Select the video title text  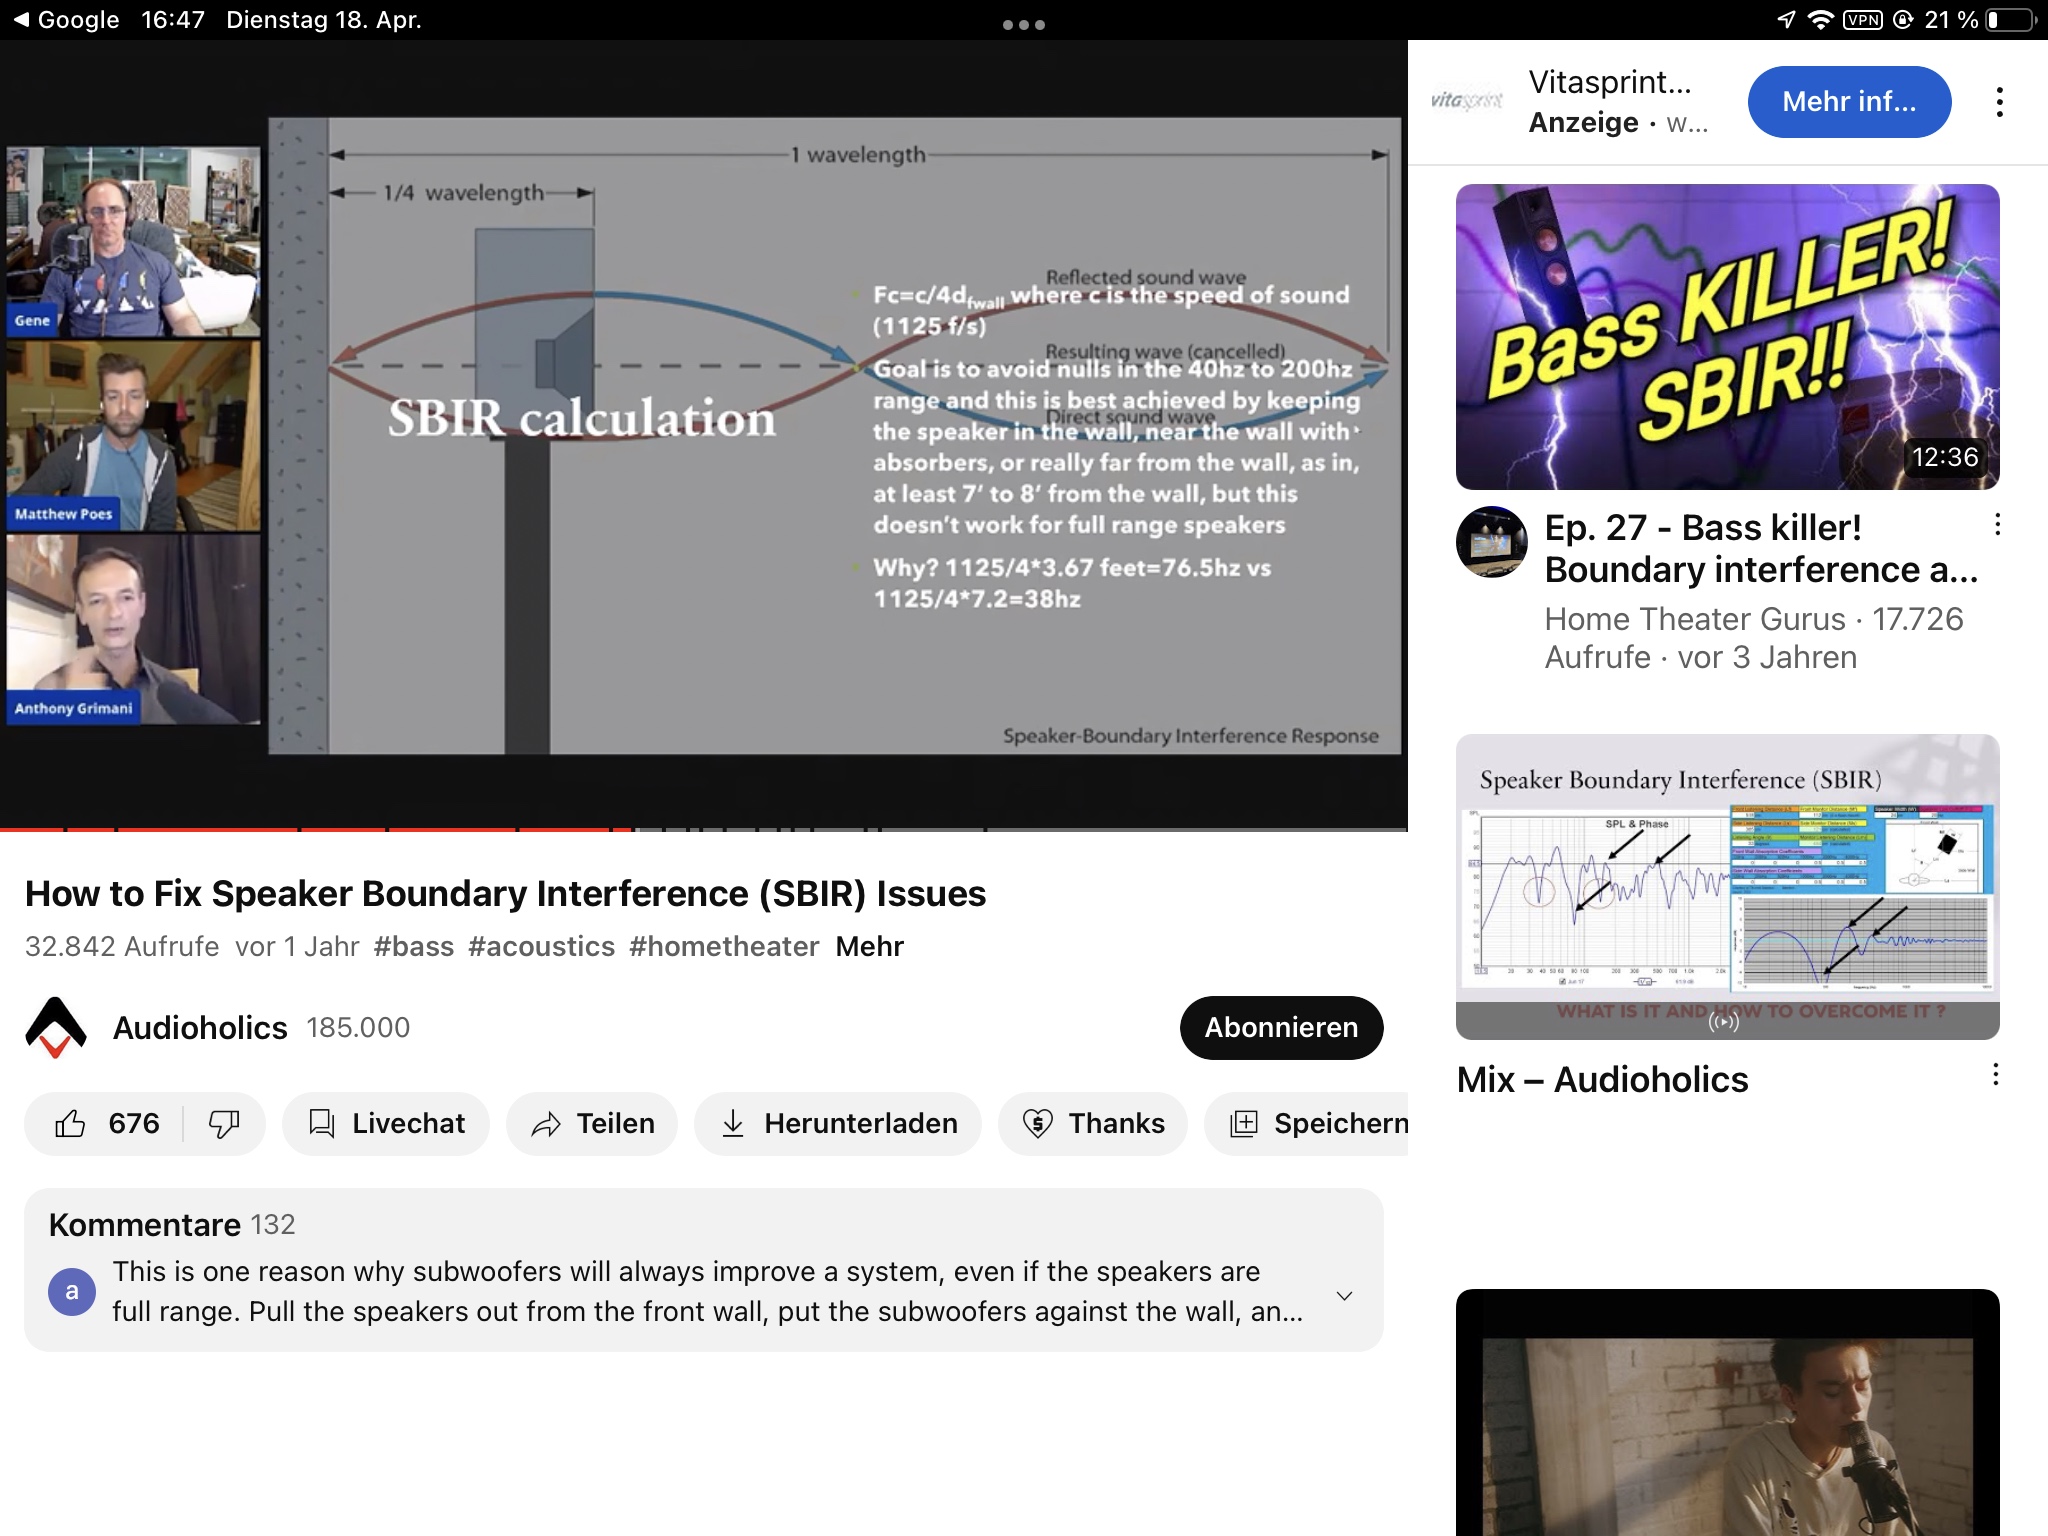pyautogui.click(x=505, y=893)
